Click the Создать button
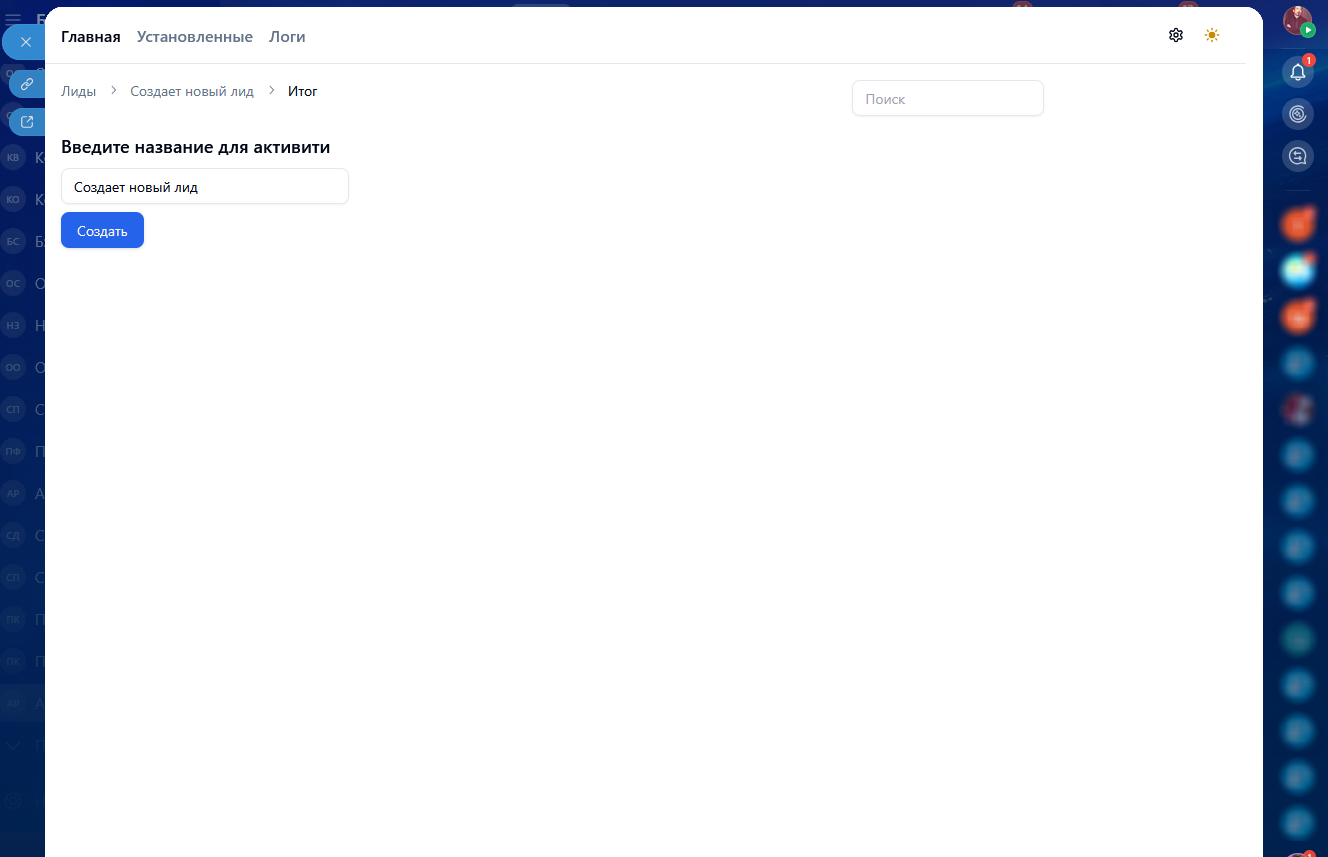The image size is (1328, 857). pos(102,231)
